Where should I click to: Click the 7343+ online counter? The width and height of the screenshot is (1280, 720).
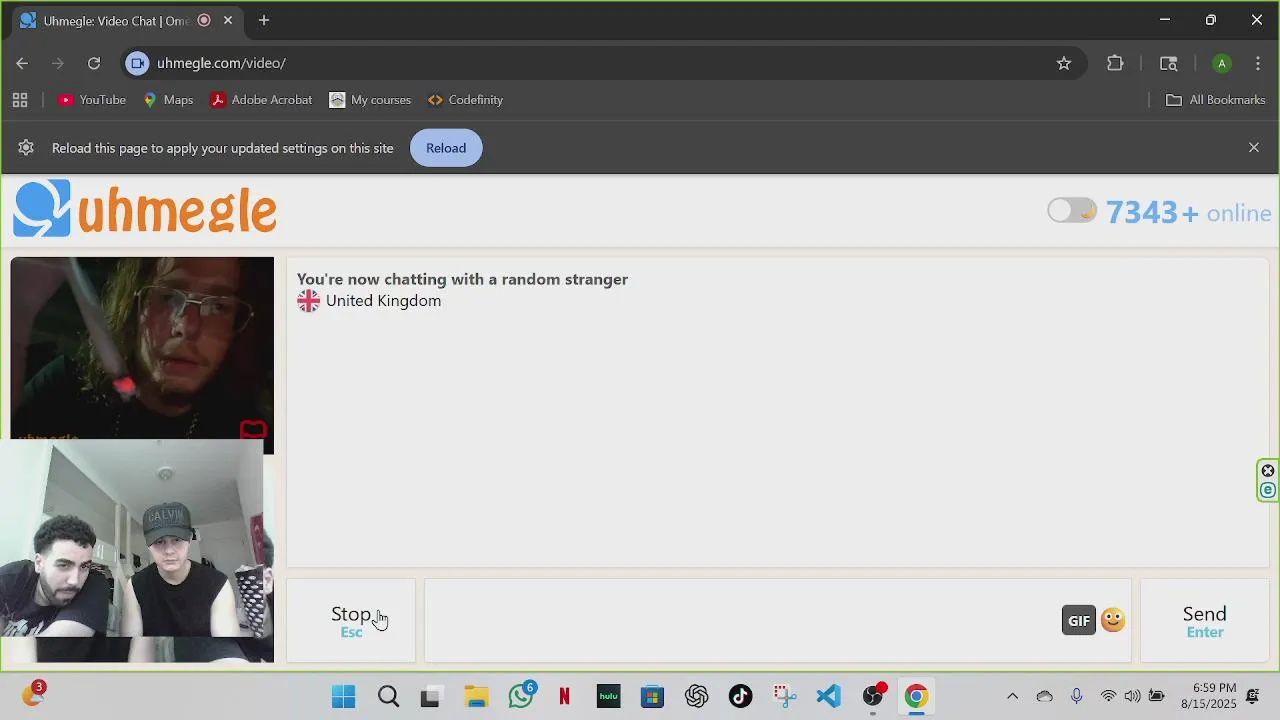point(1188,212)
